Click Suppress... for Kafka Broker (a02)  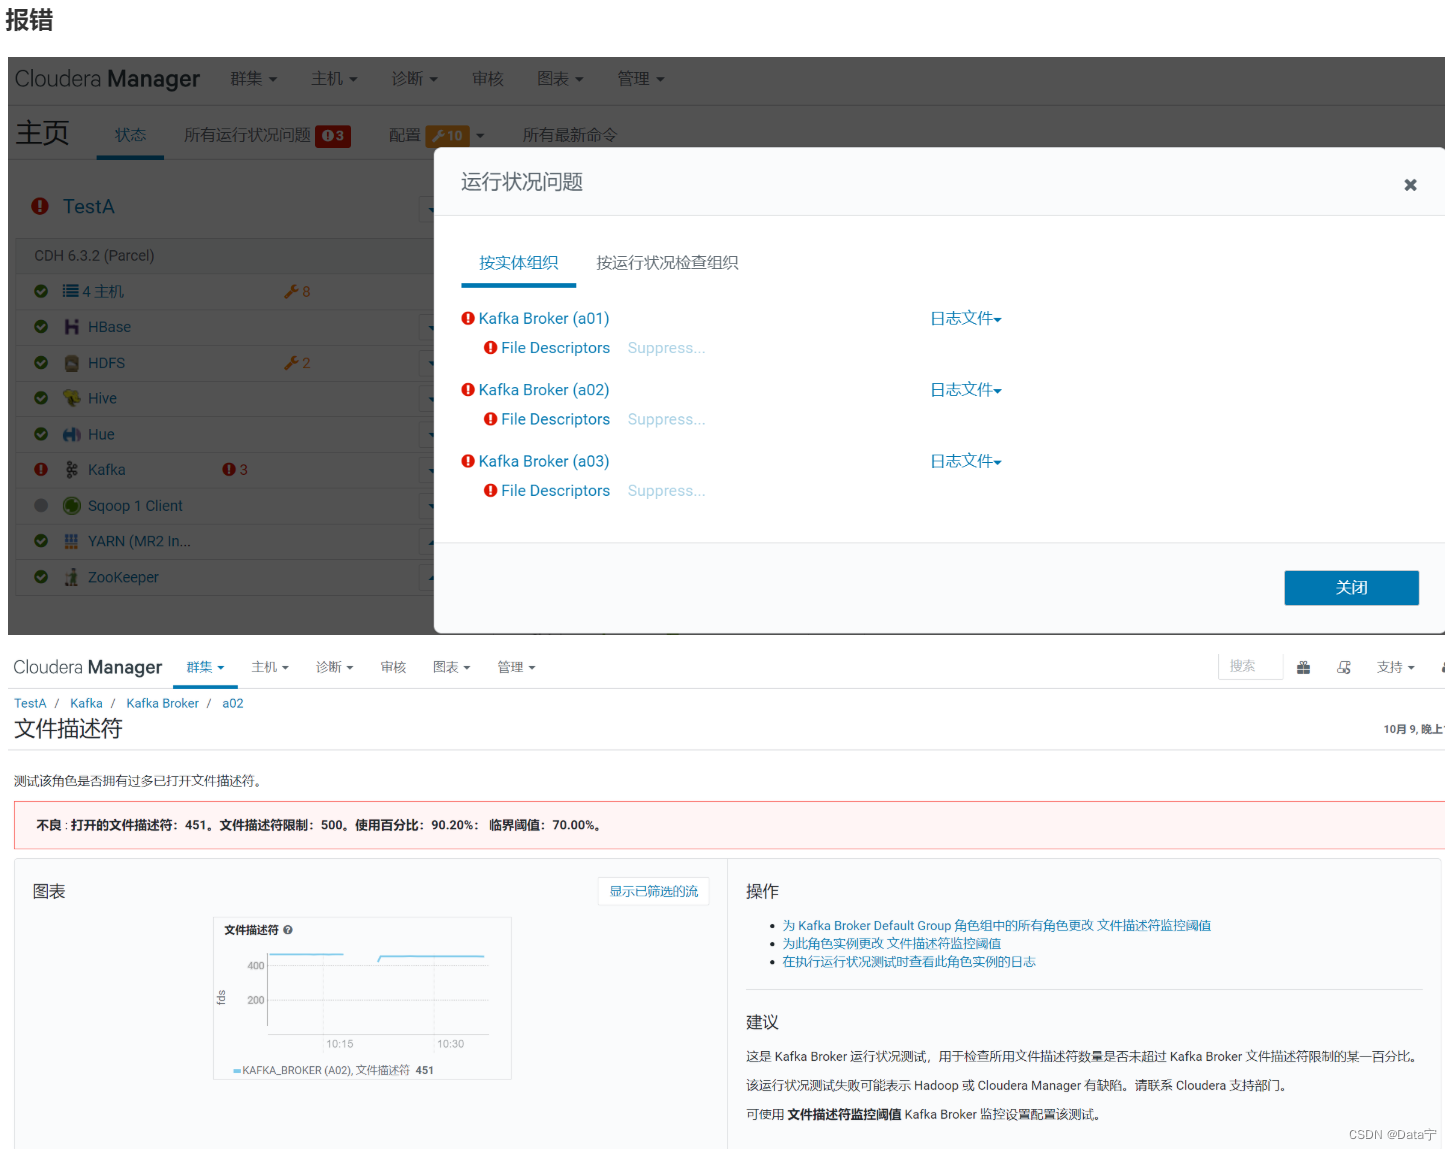(666, 419)
